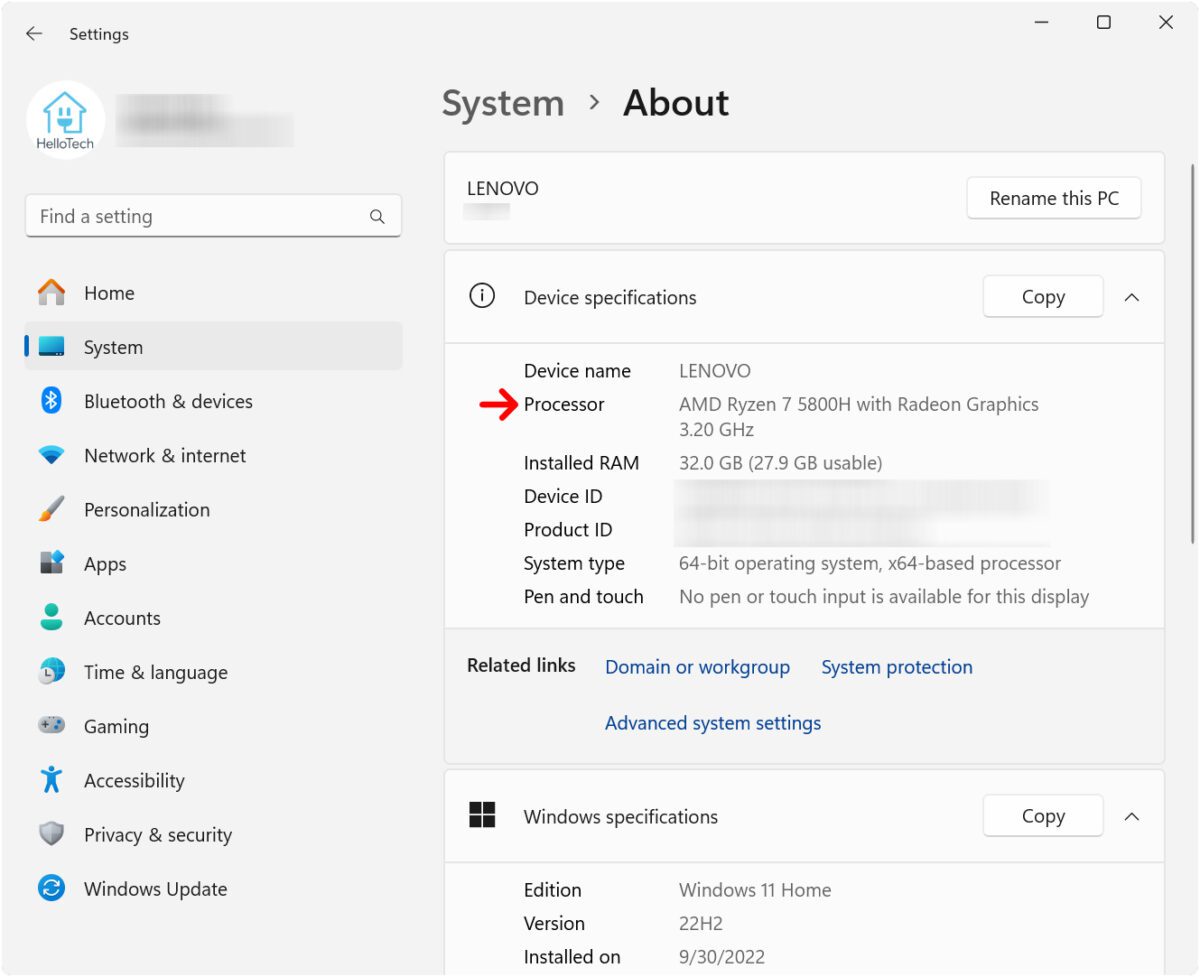Go to Privacy & security

(214, 834)
